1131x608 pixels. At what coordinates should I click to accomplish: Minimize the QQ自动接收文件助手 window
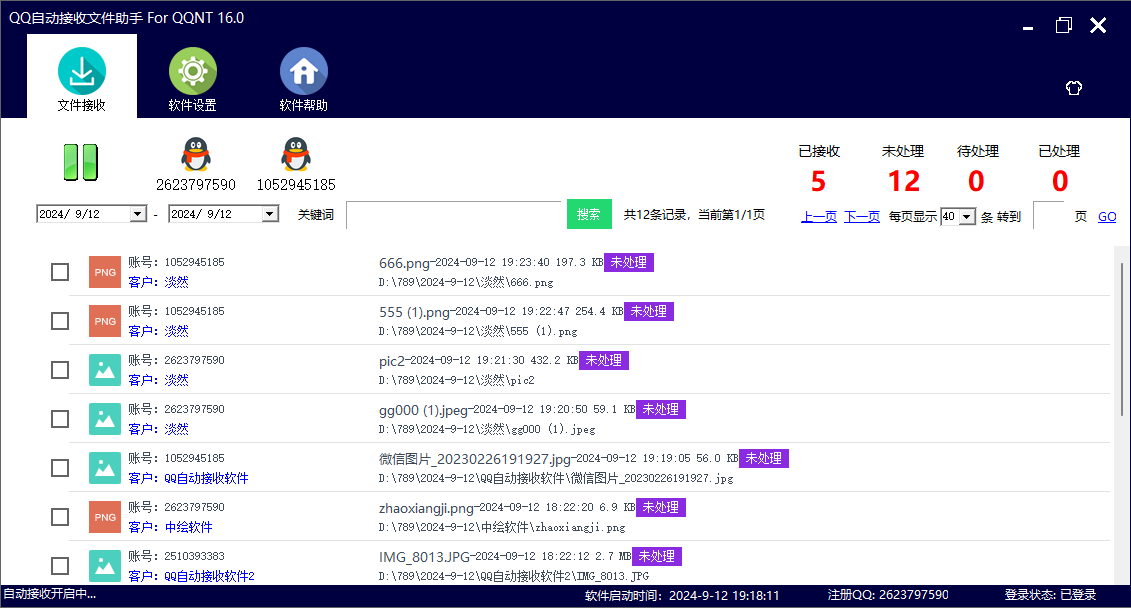coord(1028,26)
